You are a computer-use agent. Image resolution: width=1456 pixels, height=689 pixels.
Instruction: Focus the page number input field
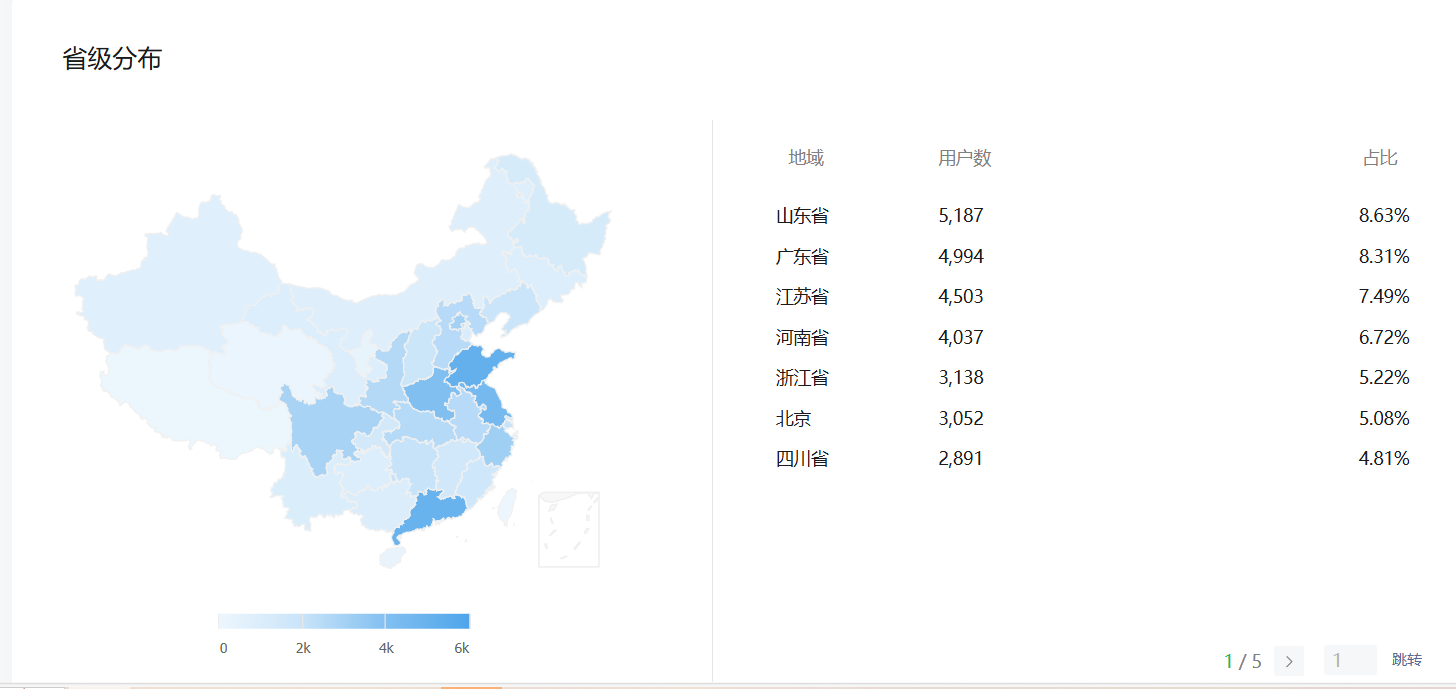pyautogui.click(x=1349, y=660)
